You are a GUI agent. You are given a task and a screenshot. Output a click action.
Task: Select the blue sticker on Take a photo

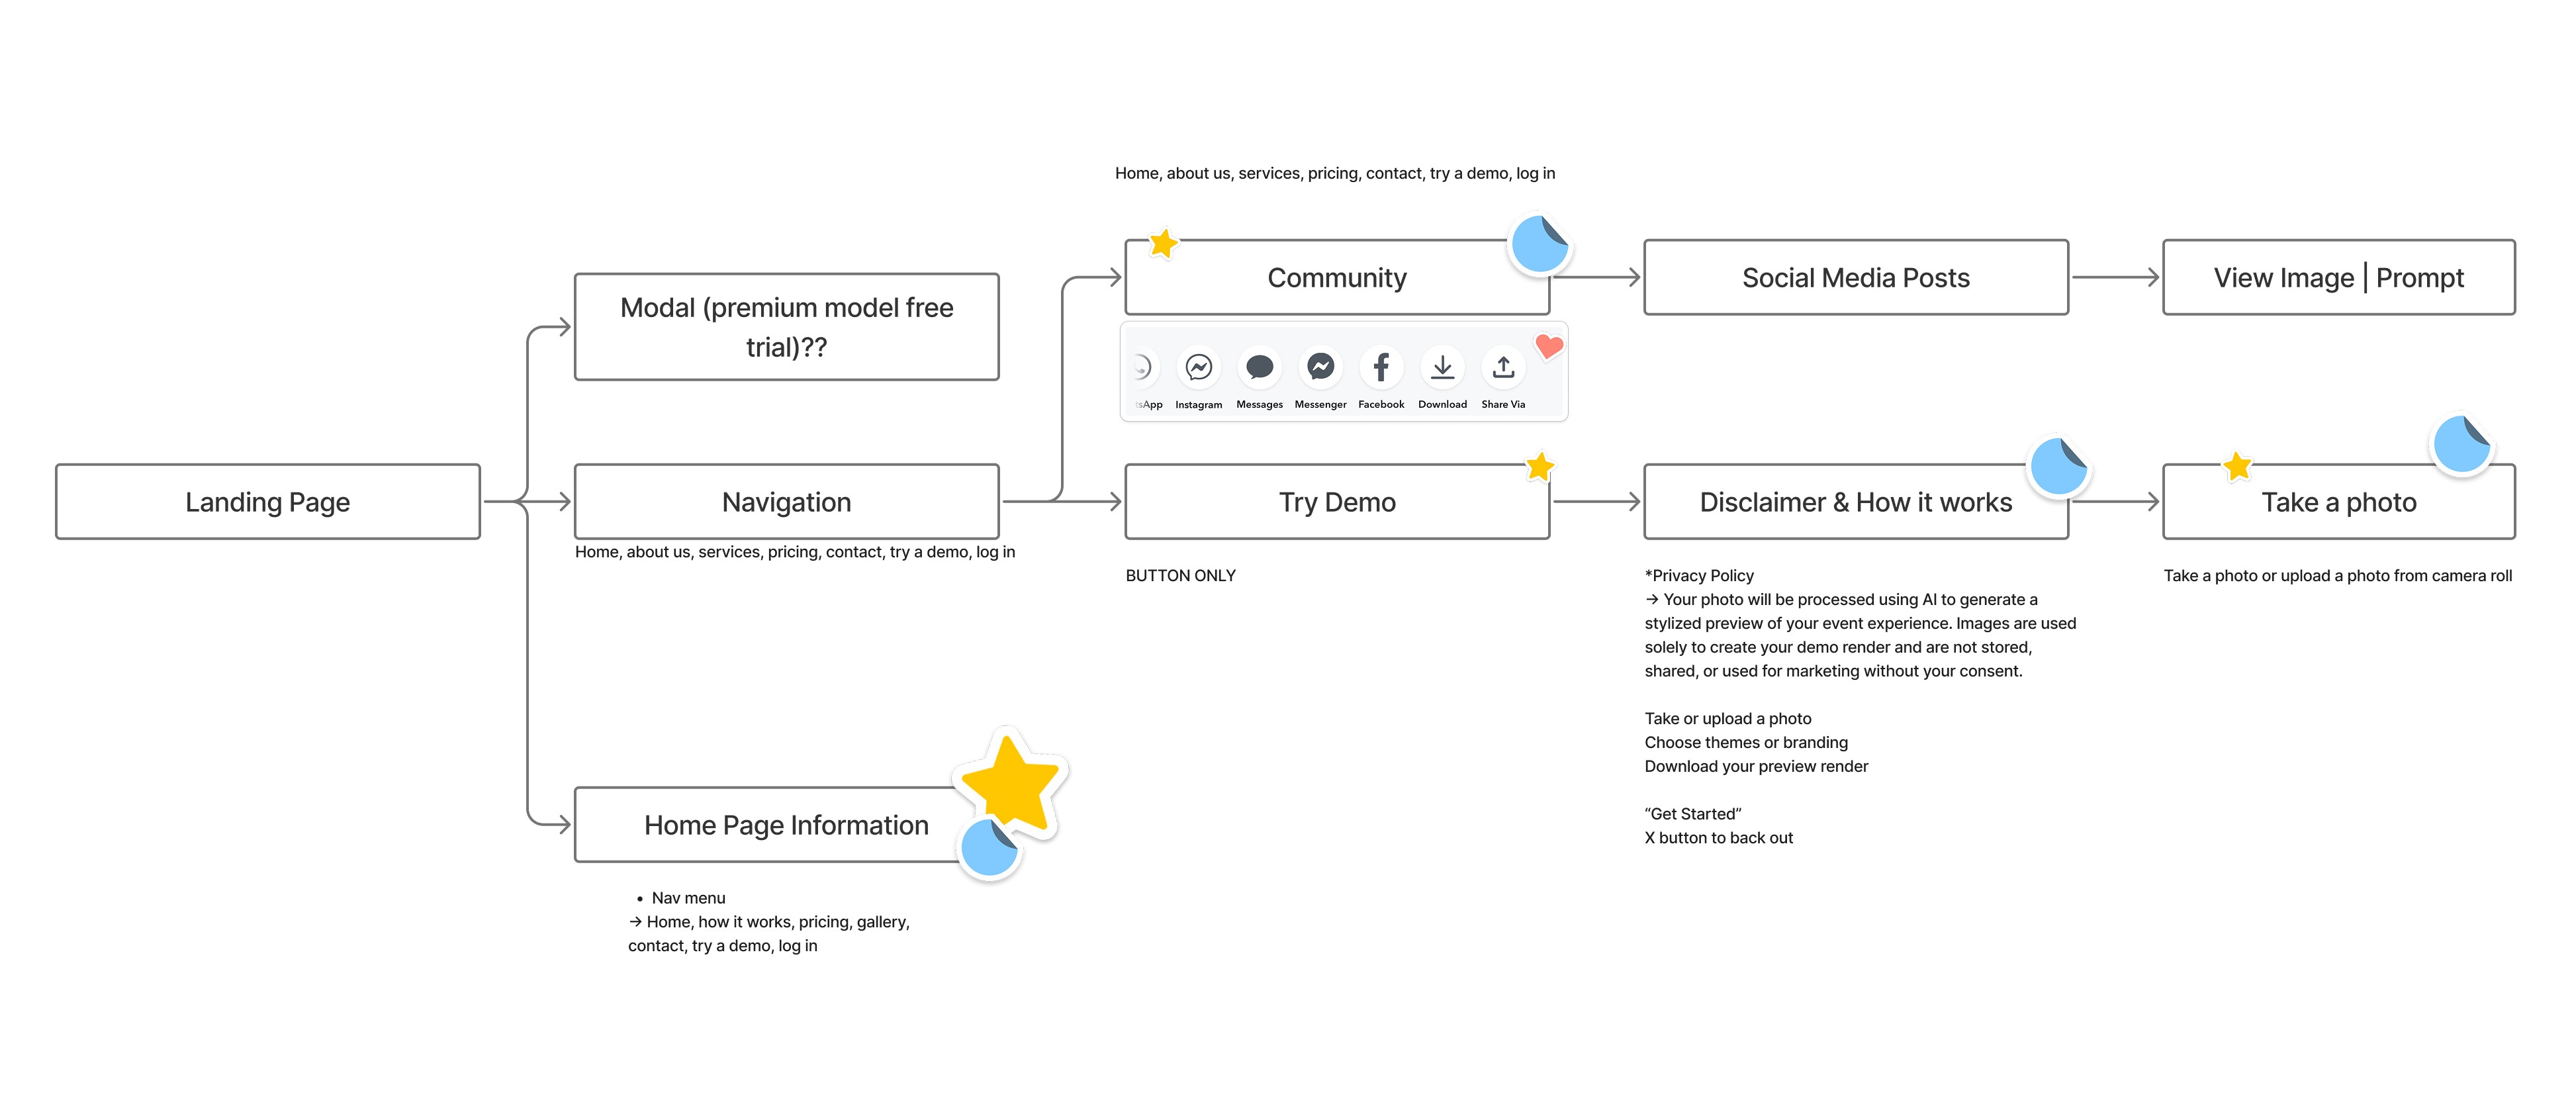point(2461,445)
